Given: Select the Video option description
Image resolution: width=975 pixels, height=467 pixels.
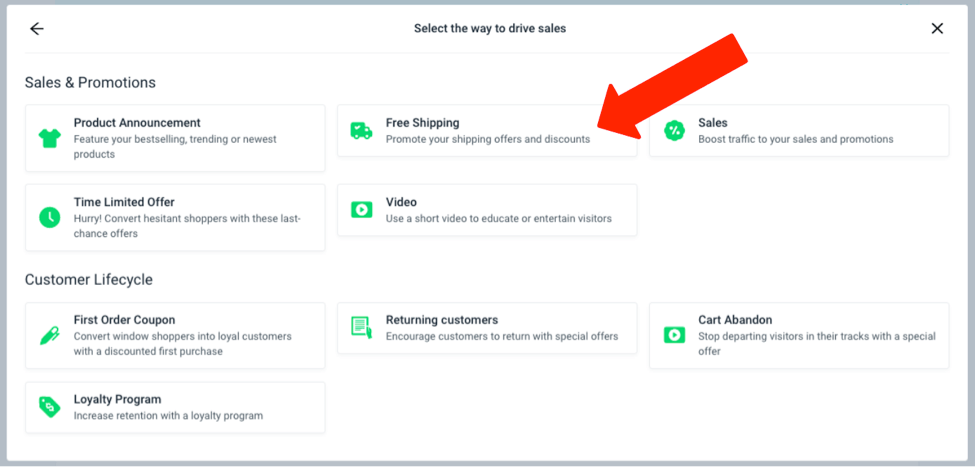Looking at the screenshot, I should 498,218.
